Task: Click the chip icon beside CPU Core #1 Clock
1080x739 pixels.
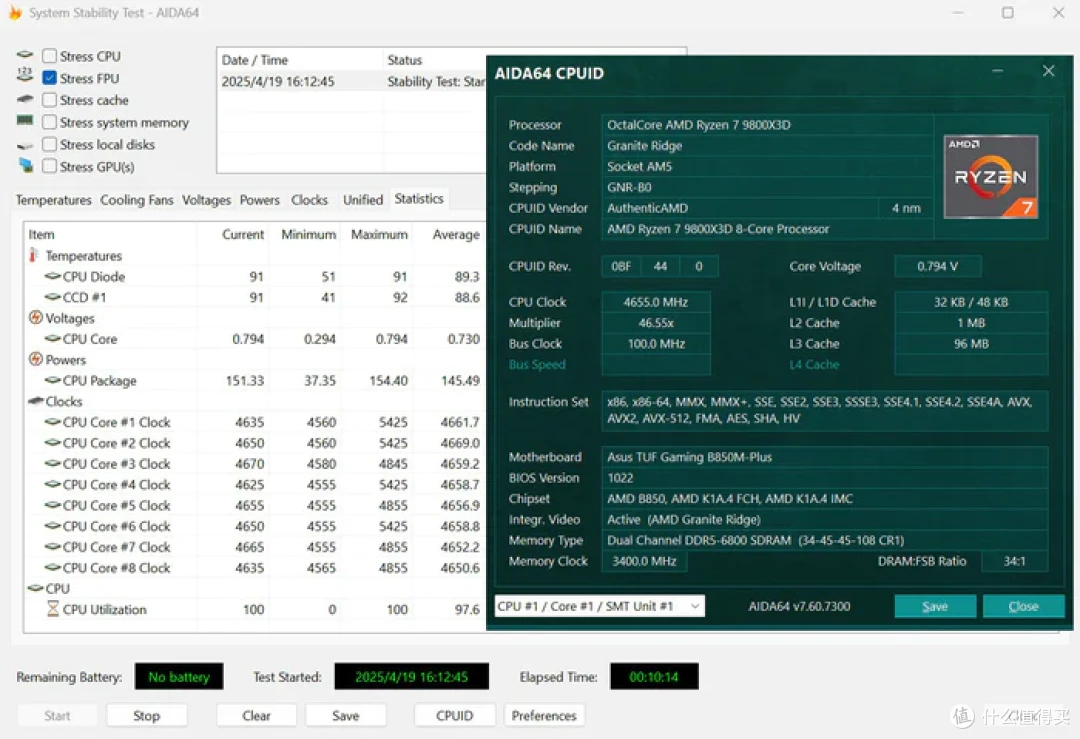Action: [52, 422]
